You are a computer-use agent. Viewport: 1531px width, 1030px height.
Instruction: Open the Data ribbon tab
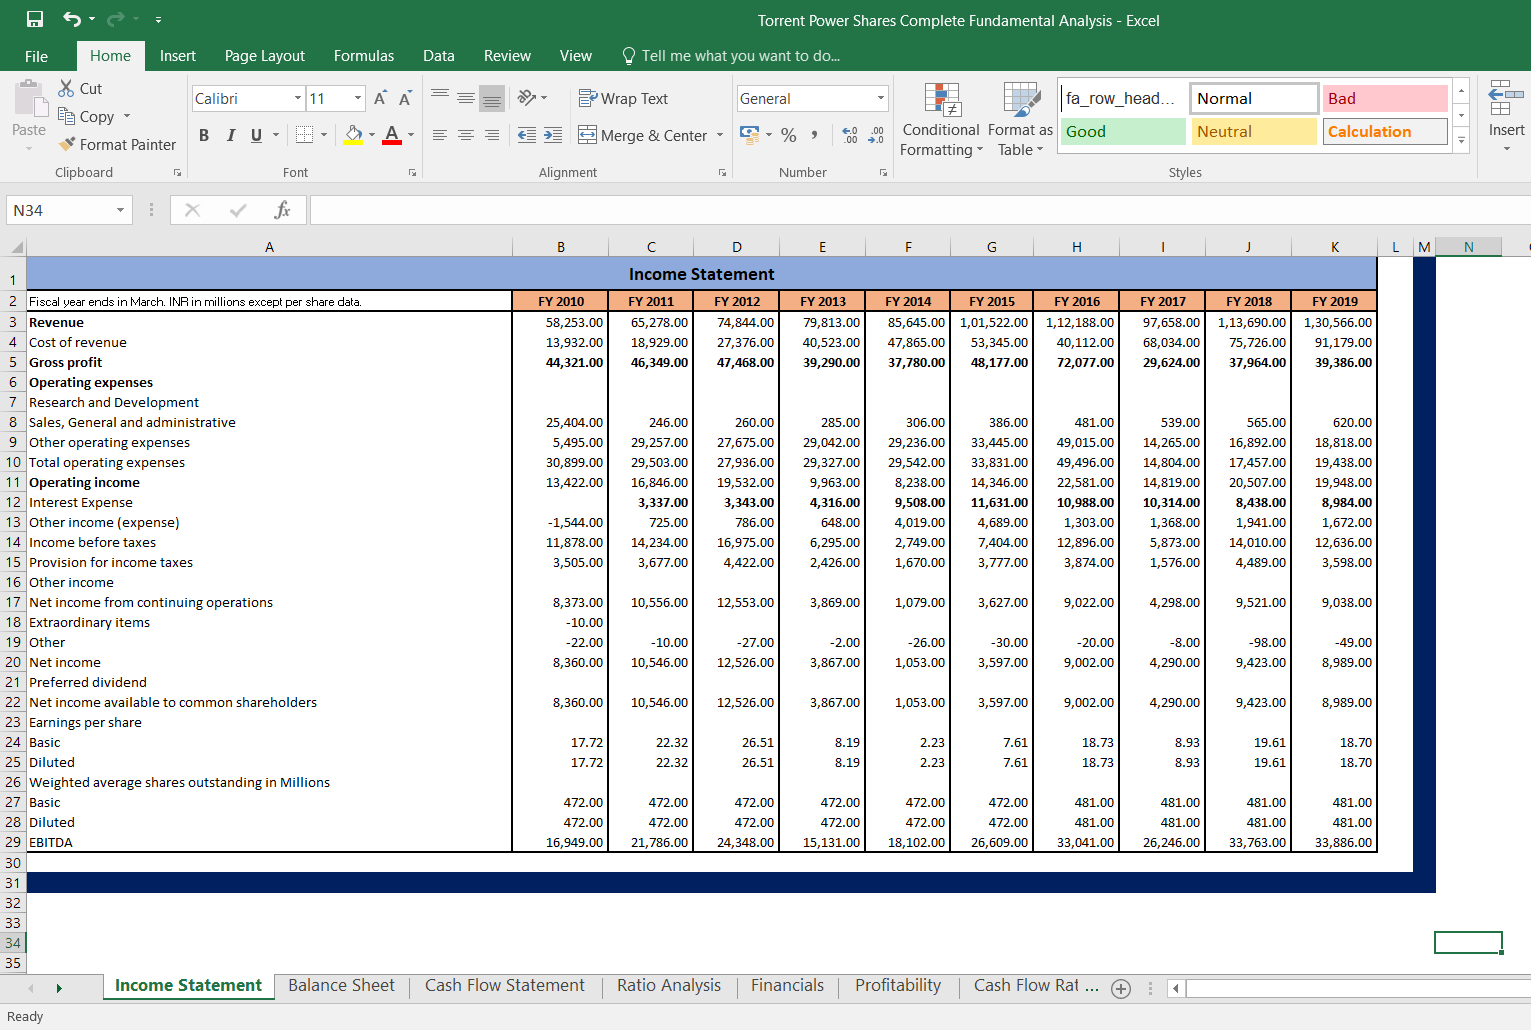pyautogui.click(x=439, y=56)
